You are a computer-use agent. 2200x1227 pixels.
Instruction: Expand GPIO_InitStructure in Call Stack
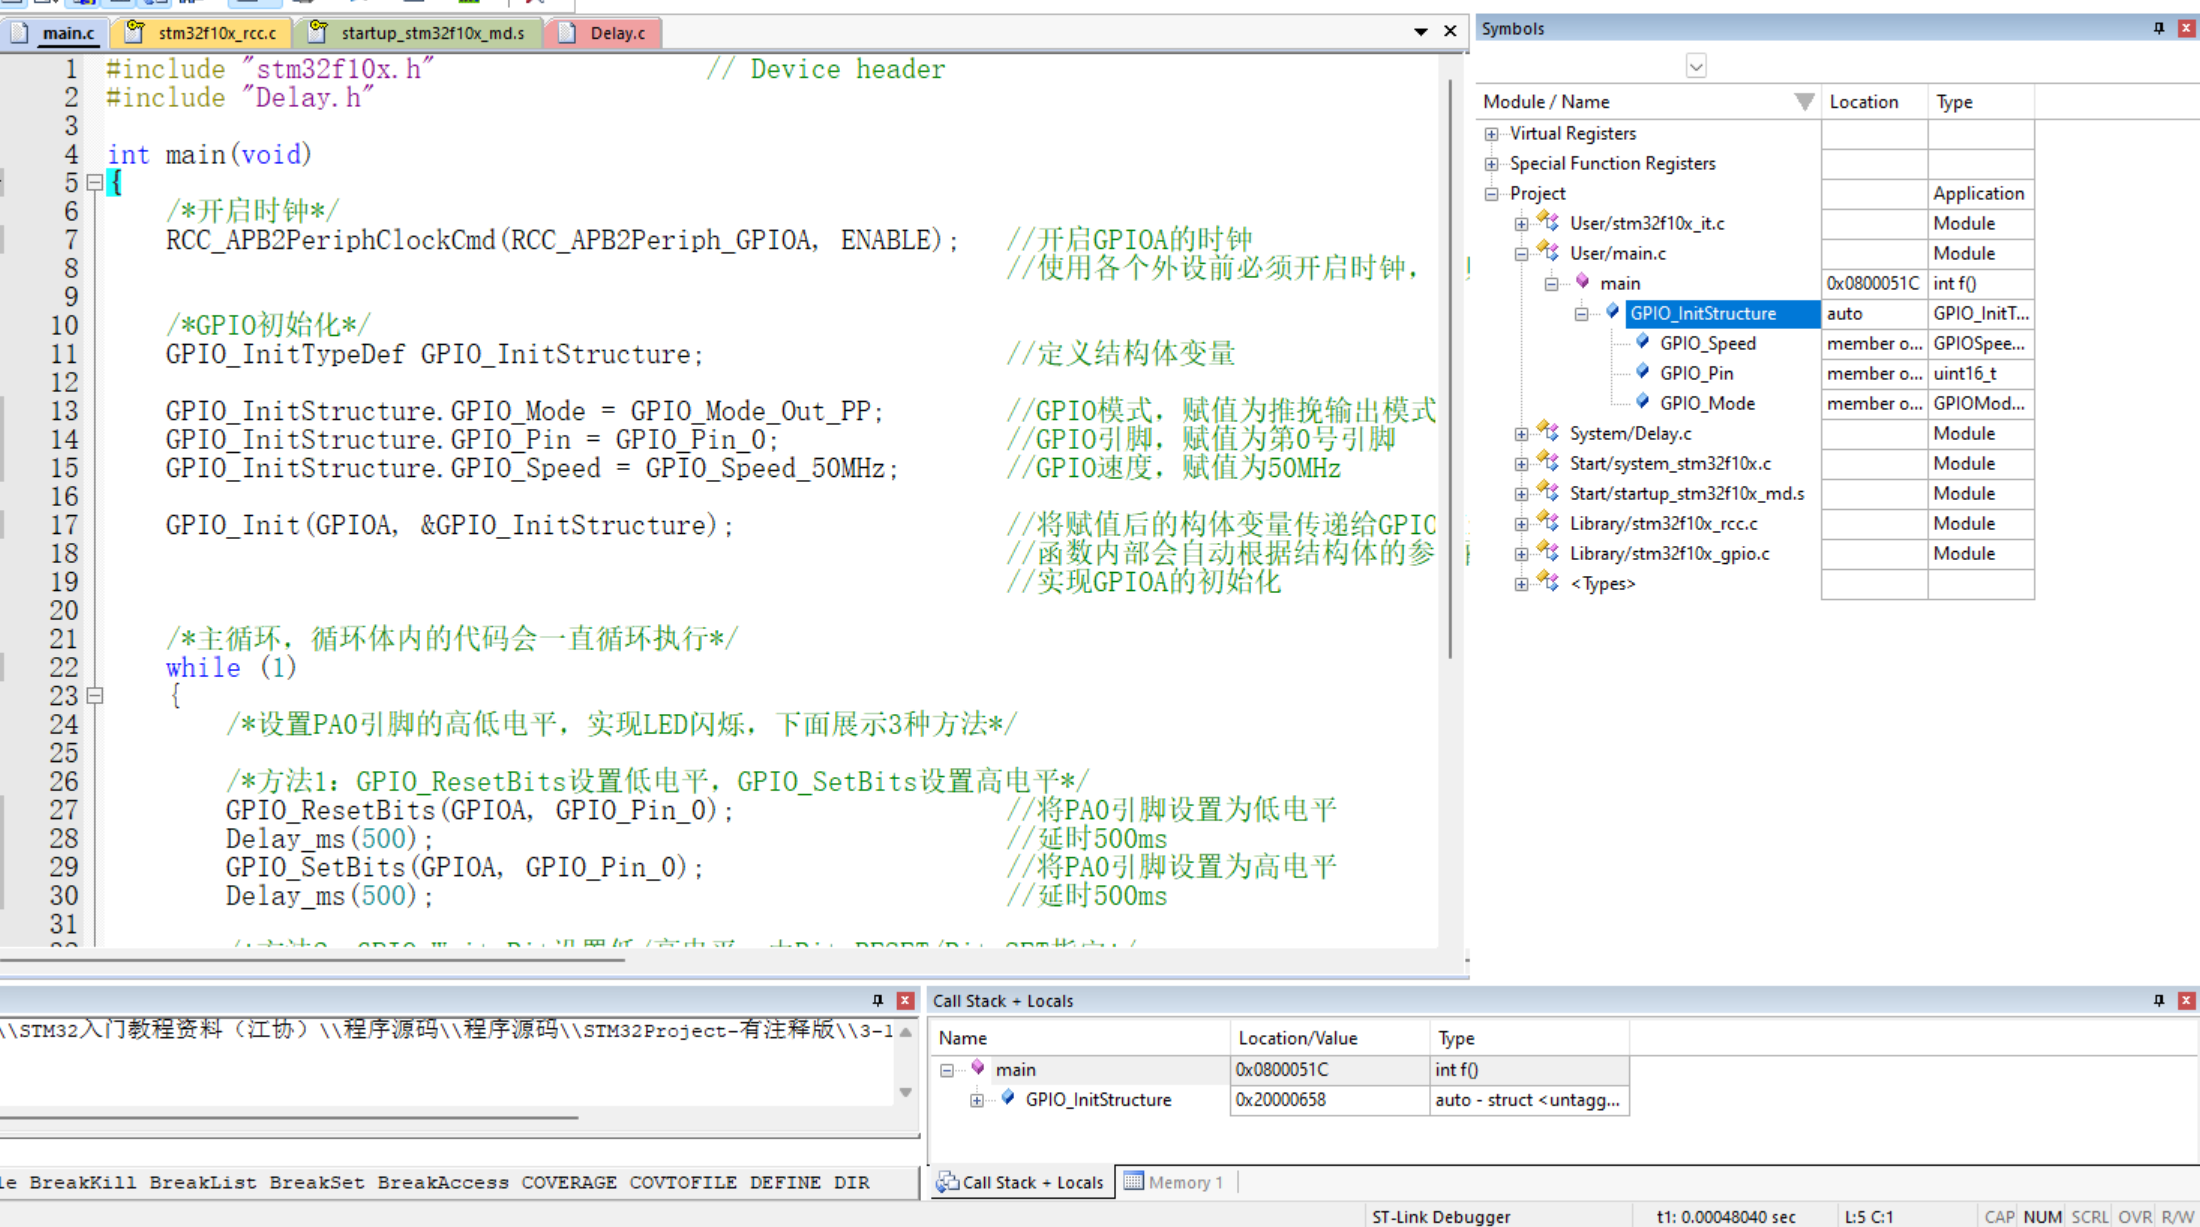(977, 1100)
